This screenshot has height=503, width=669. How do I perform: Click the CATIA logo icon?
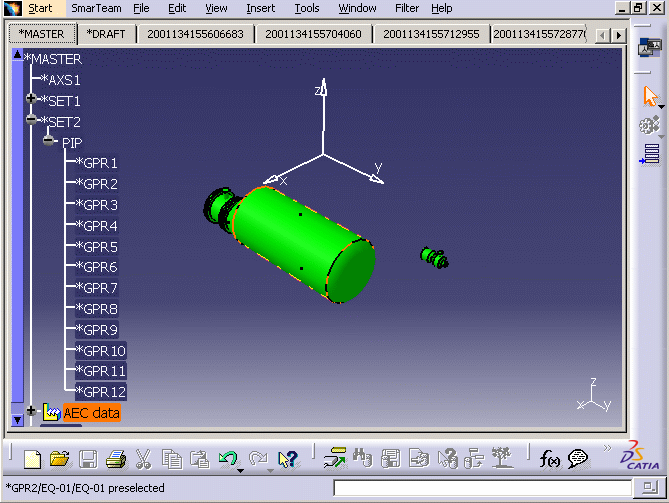[x=640, y=456]
